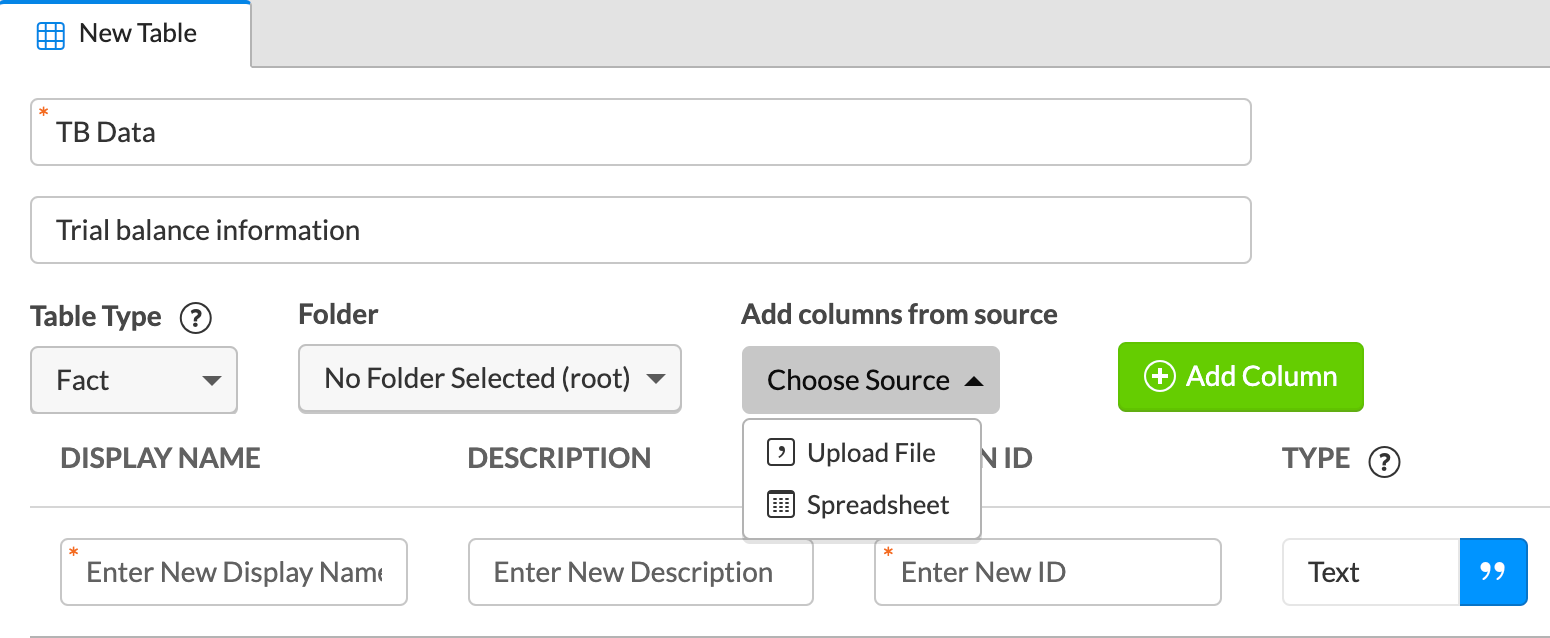Screen dimensions: 1550x638
Task: Open the TYPE column help question mark
Action: point(1385,462)
